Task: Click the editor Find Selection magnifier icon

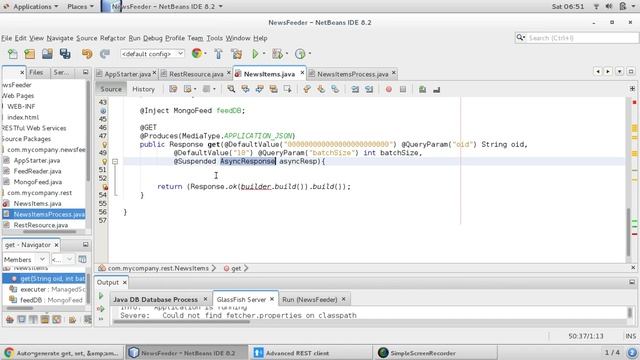Action: point(231,89)
